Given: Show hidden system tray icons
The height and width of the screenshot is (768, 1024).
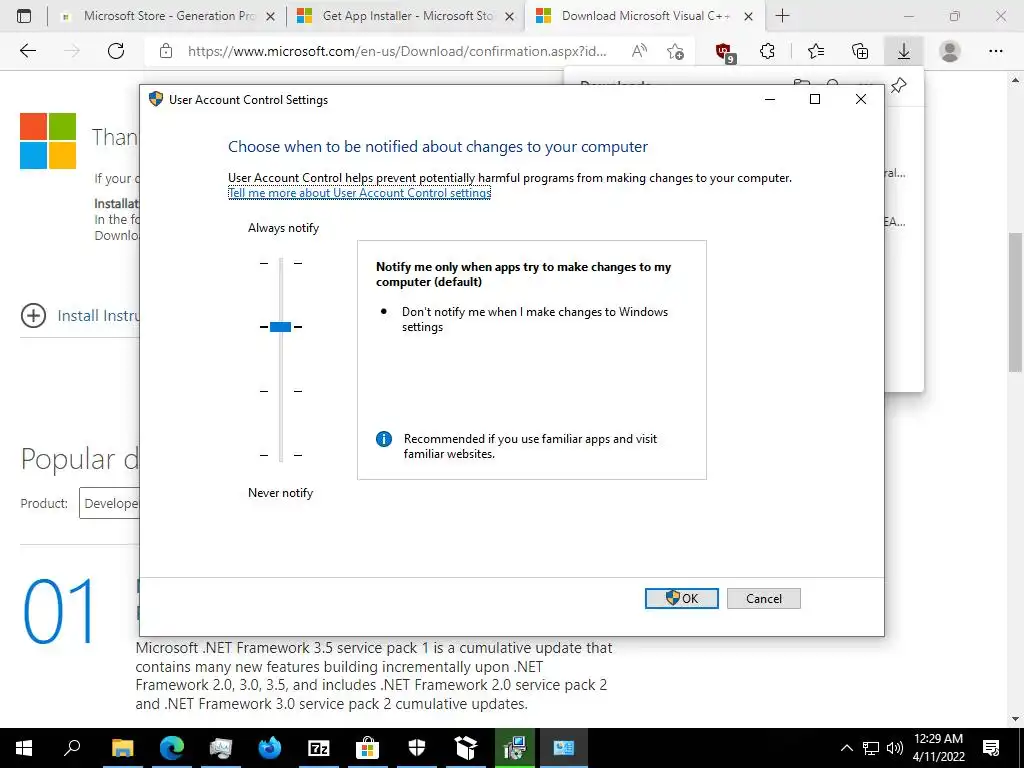Looking at the screenshot, I should pos(846,748).
